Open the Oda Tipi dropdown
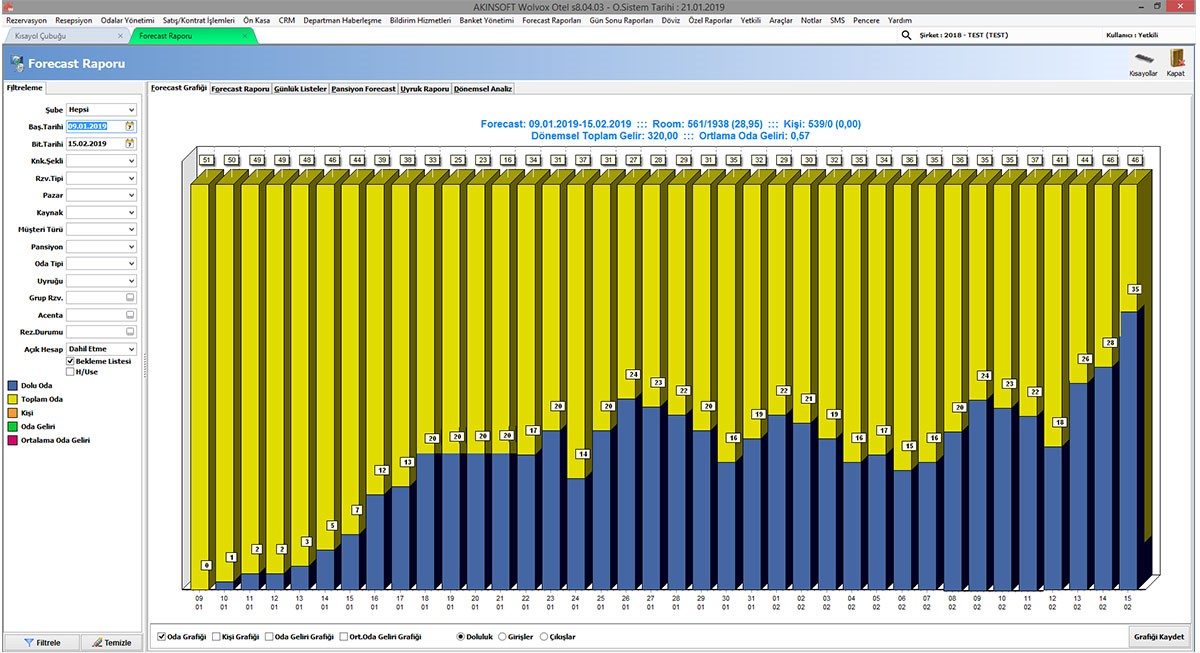Viewport: 1200px width, 653px height. point(131,264)
